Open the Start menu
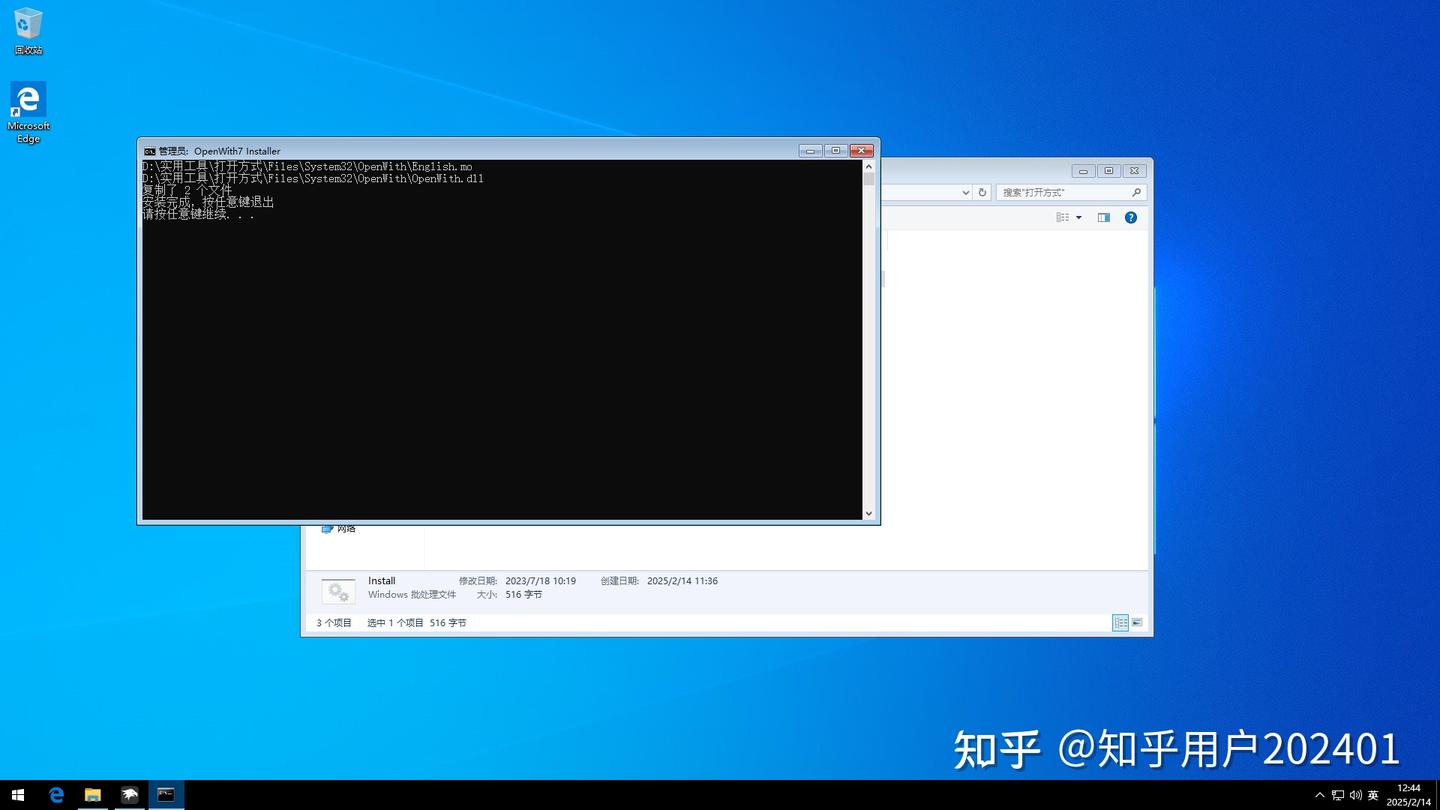 click(19, 794)
